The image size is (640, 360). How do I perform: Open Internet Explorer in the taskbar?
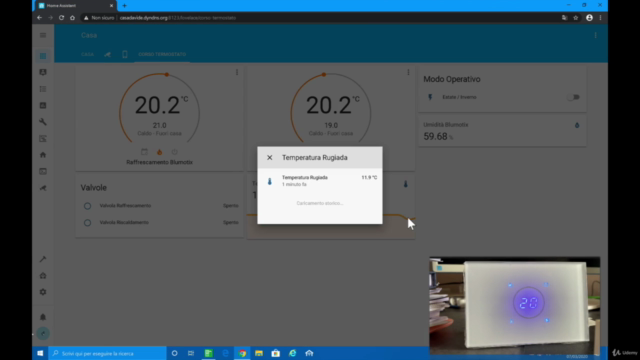click(x=292, y=353)
